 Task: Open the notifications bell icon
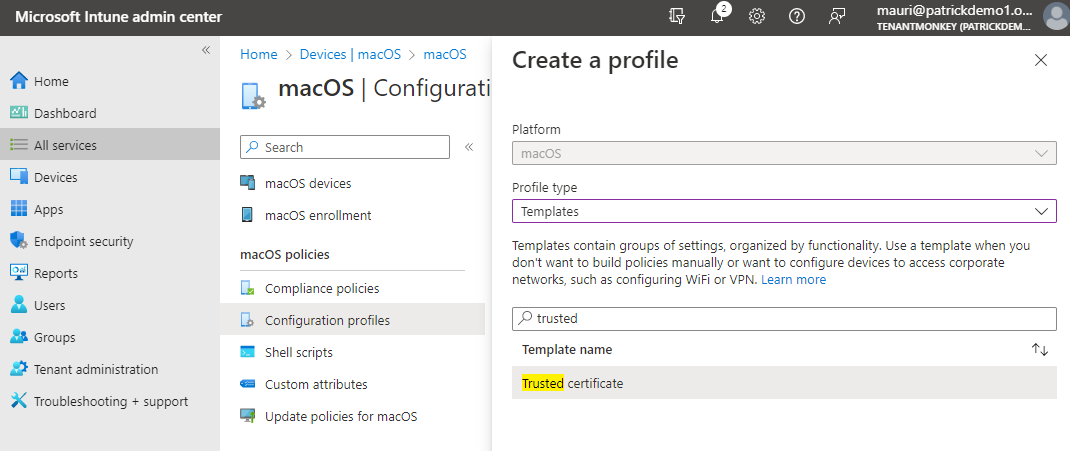coord(718,17)
